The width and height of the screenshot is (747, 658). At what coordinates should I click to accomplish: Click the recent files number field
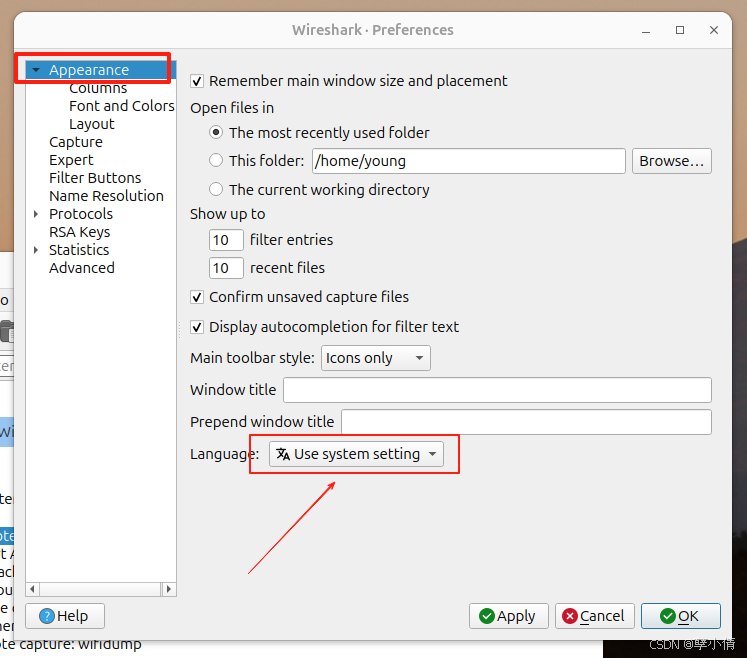coord(226,268)
